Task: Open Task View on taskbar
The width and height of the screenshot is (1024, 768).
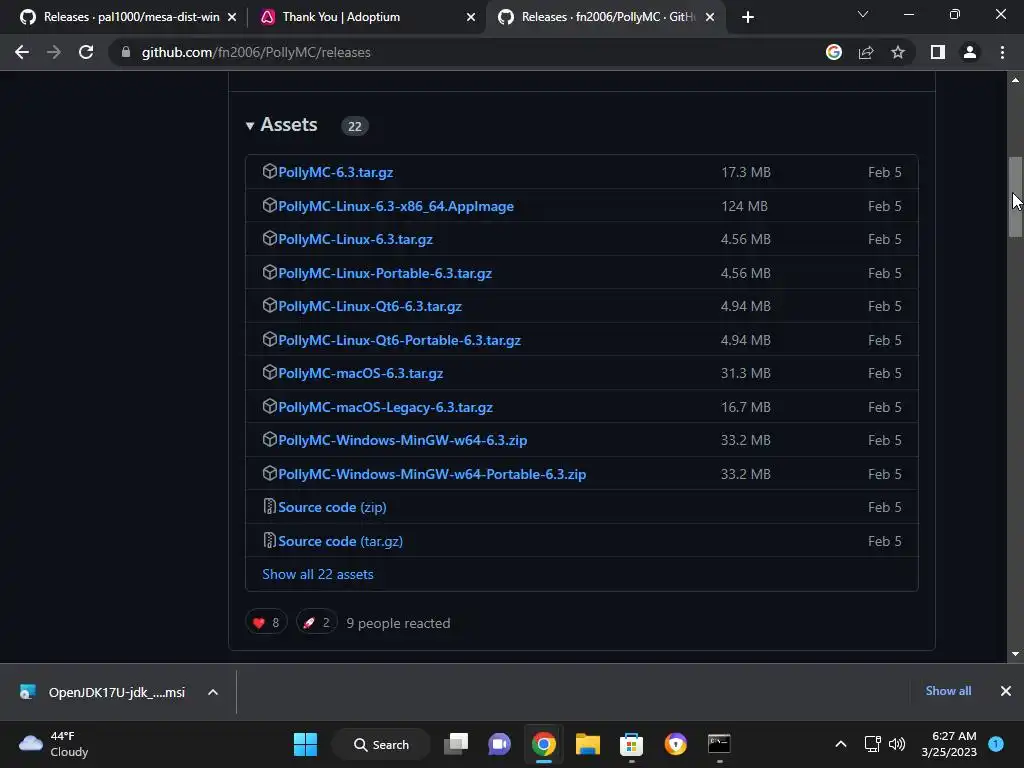Action: [456, 744]
